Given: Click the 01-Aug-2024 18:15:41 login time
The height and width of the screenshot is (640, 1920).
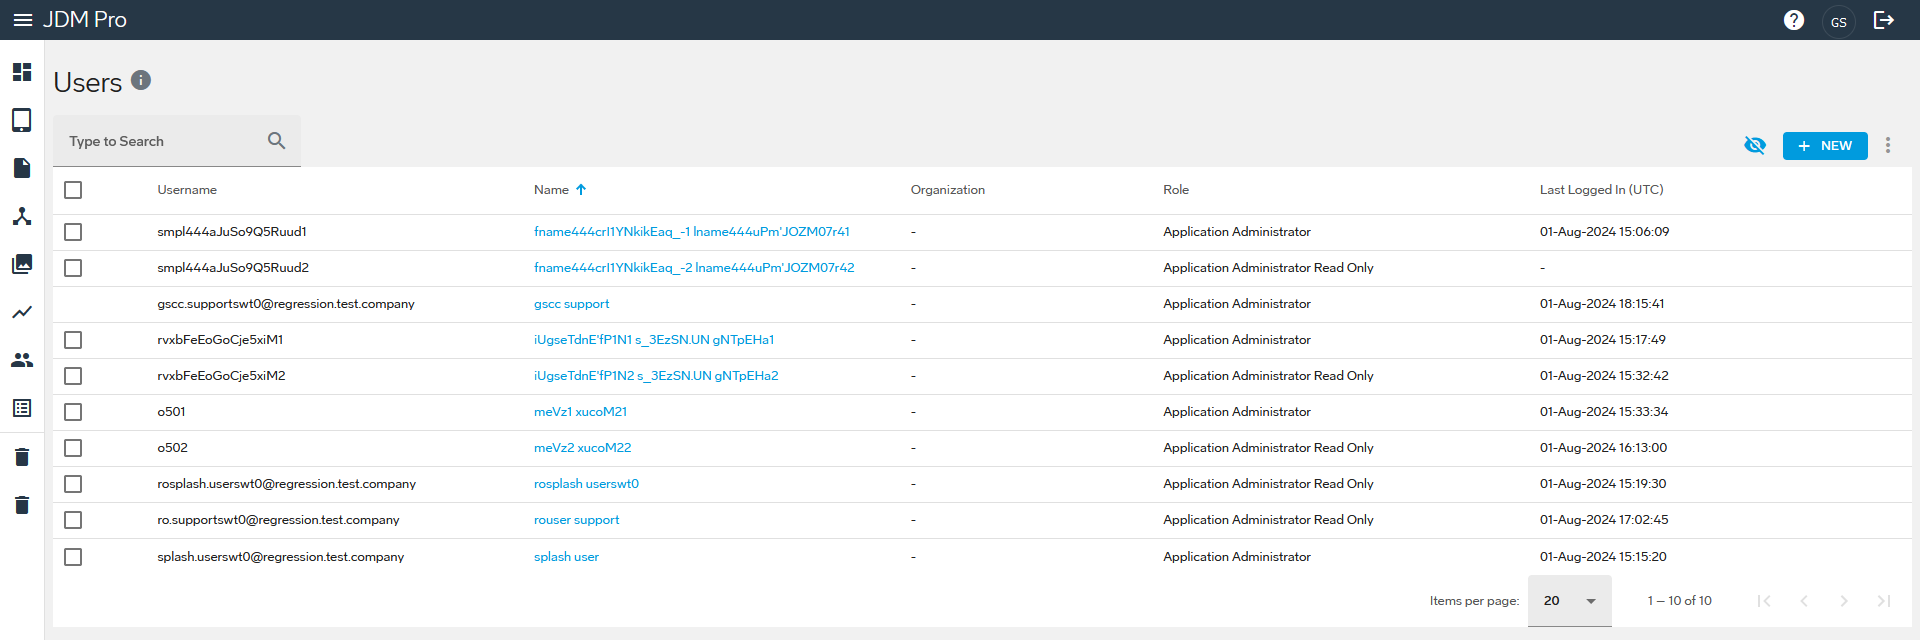Looking at the screenshot, I should click(x=1602, y=304).
